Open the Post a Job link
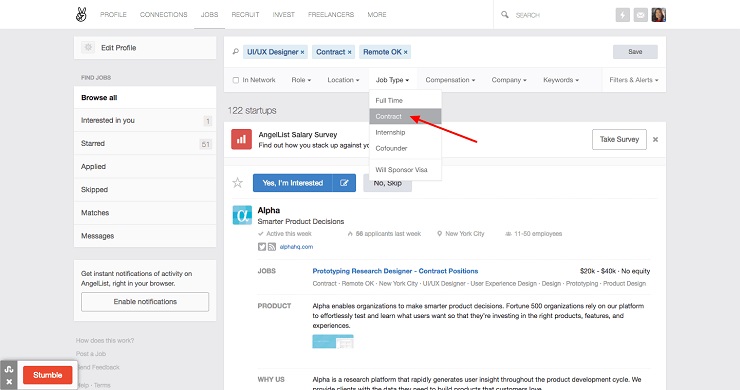The height and width of the screenshot is (390, 740). point(91,354)
